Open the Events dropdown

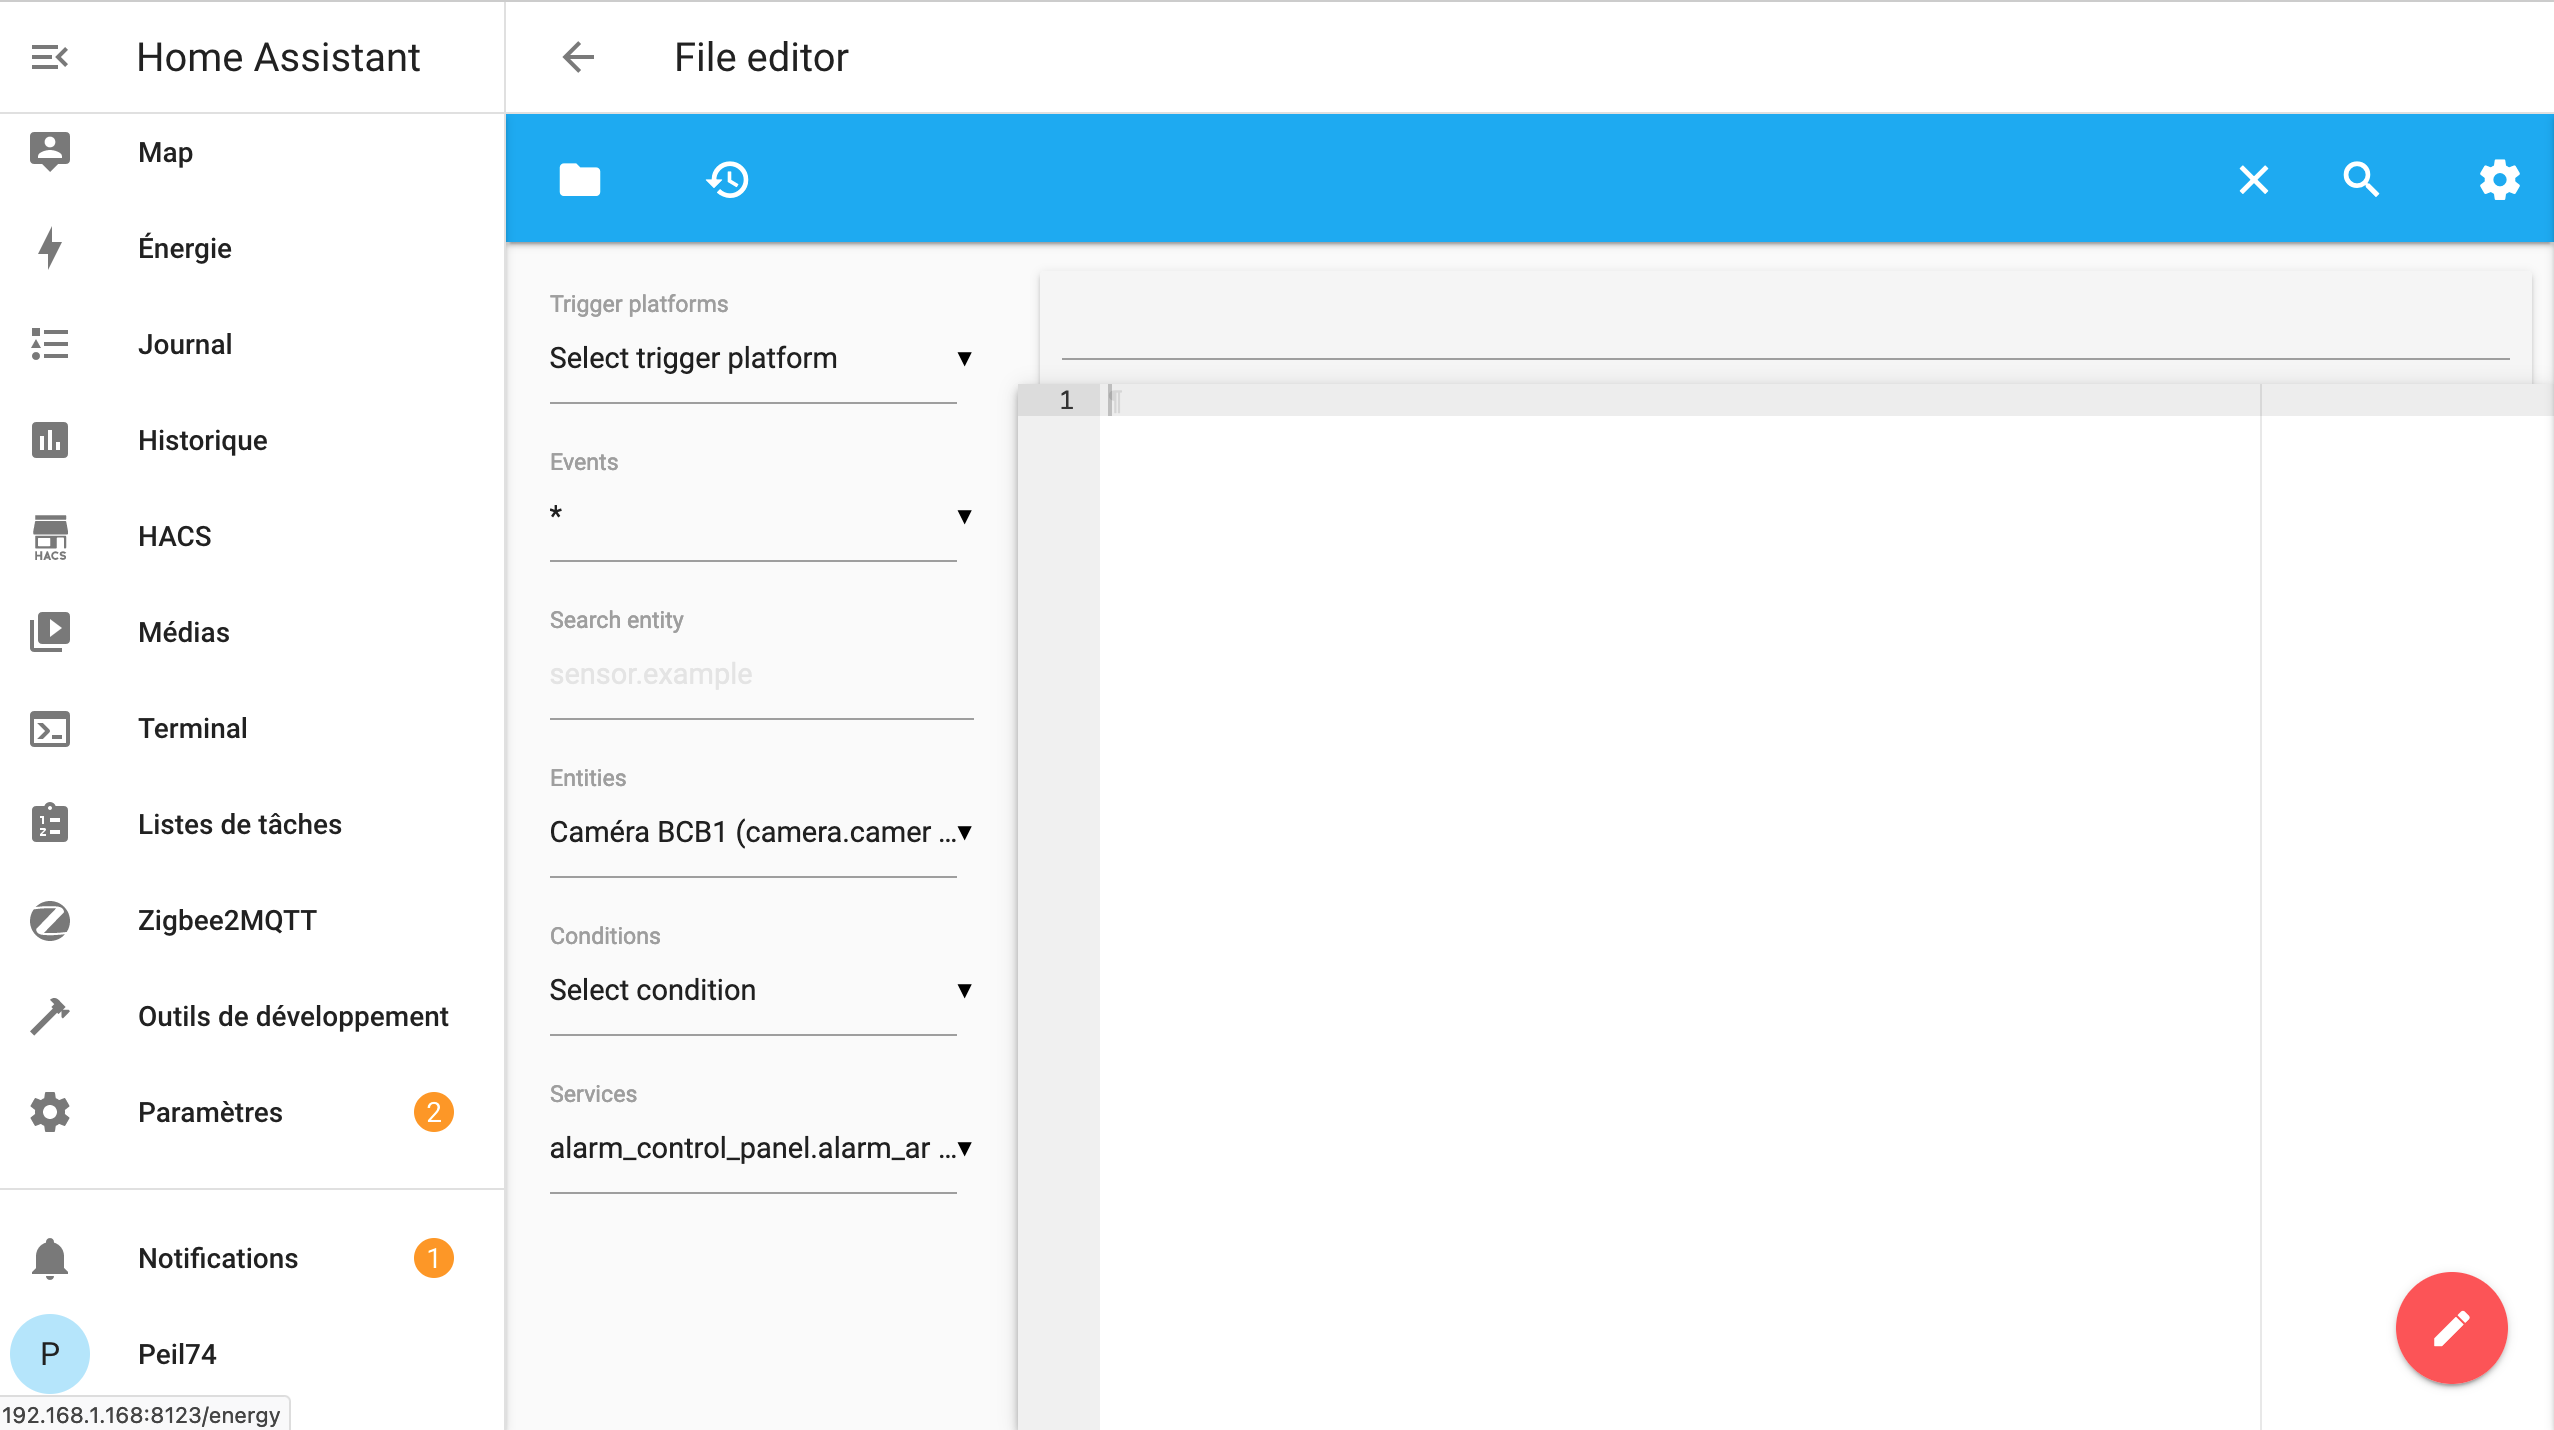(x=760, y=516)
